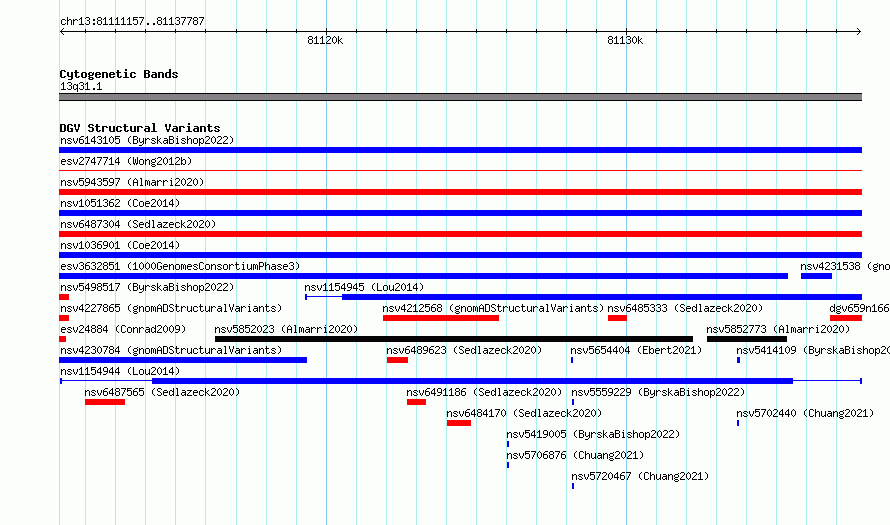The height and width of the screenshot is (525, 890).
Task: Click the blue bar under esv3632851
Action: (x=423, y=276)
